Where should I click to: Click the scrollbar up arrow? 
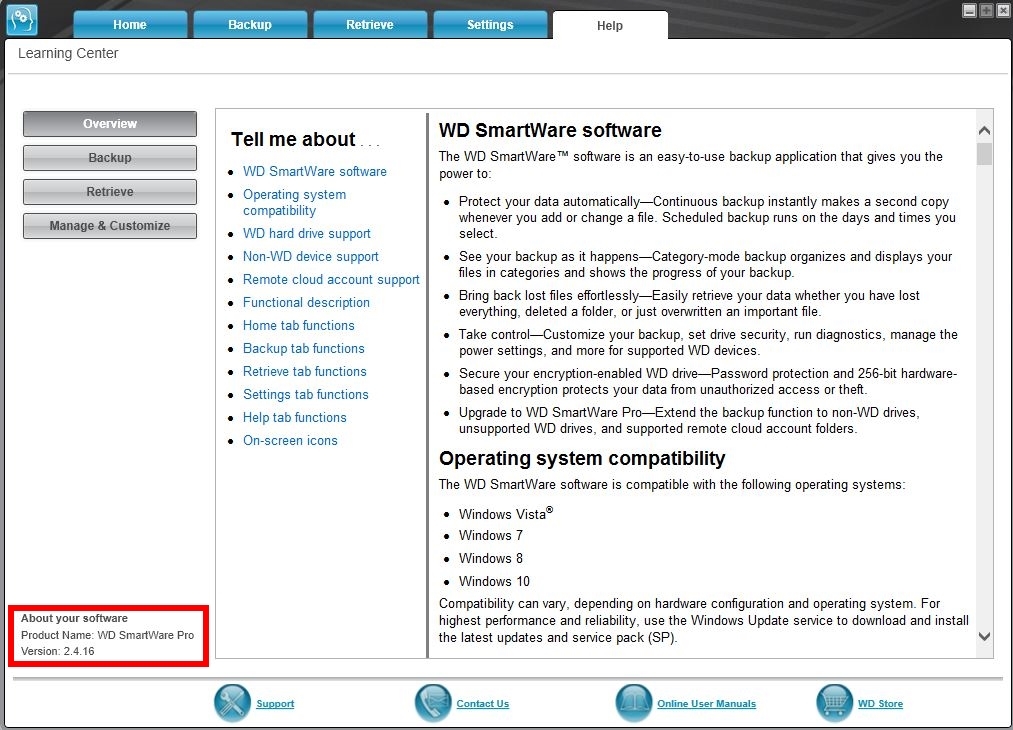(x=984, y=130)
